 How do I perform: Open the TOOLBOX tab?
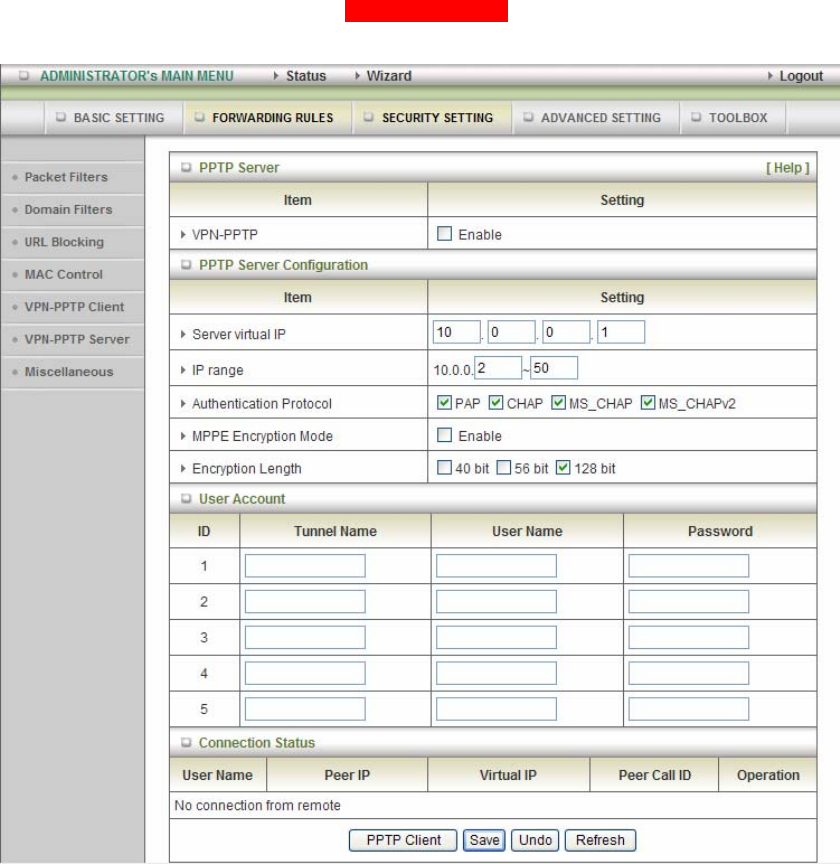click(x=733, y=117)
